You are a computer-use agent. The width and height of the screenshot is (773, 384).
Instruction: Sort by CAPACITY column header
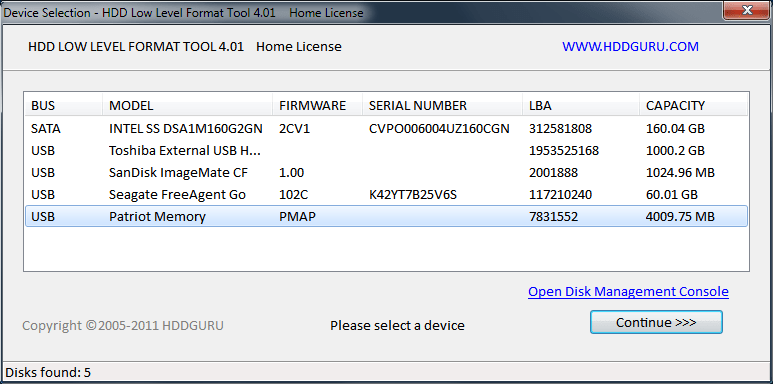[694, 105]
